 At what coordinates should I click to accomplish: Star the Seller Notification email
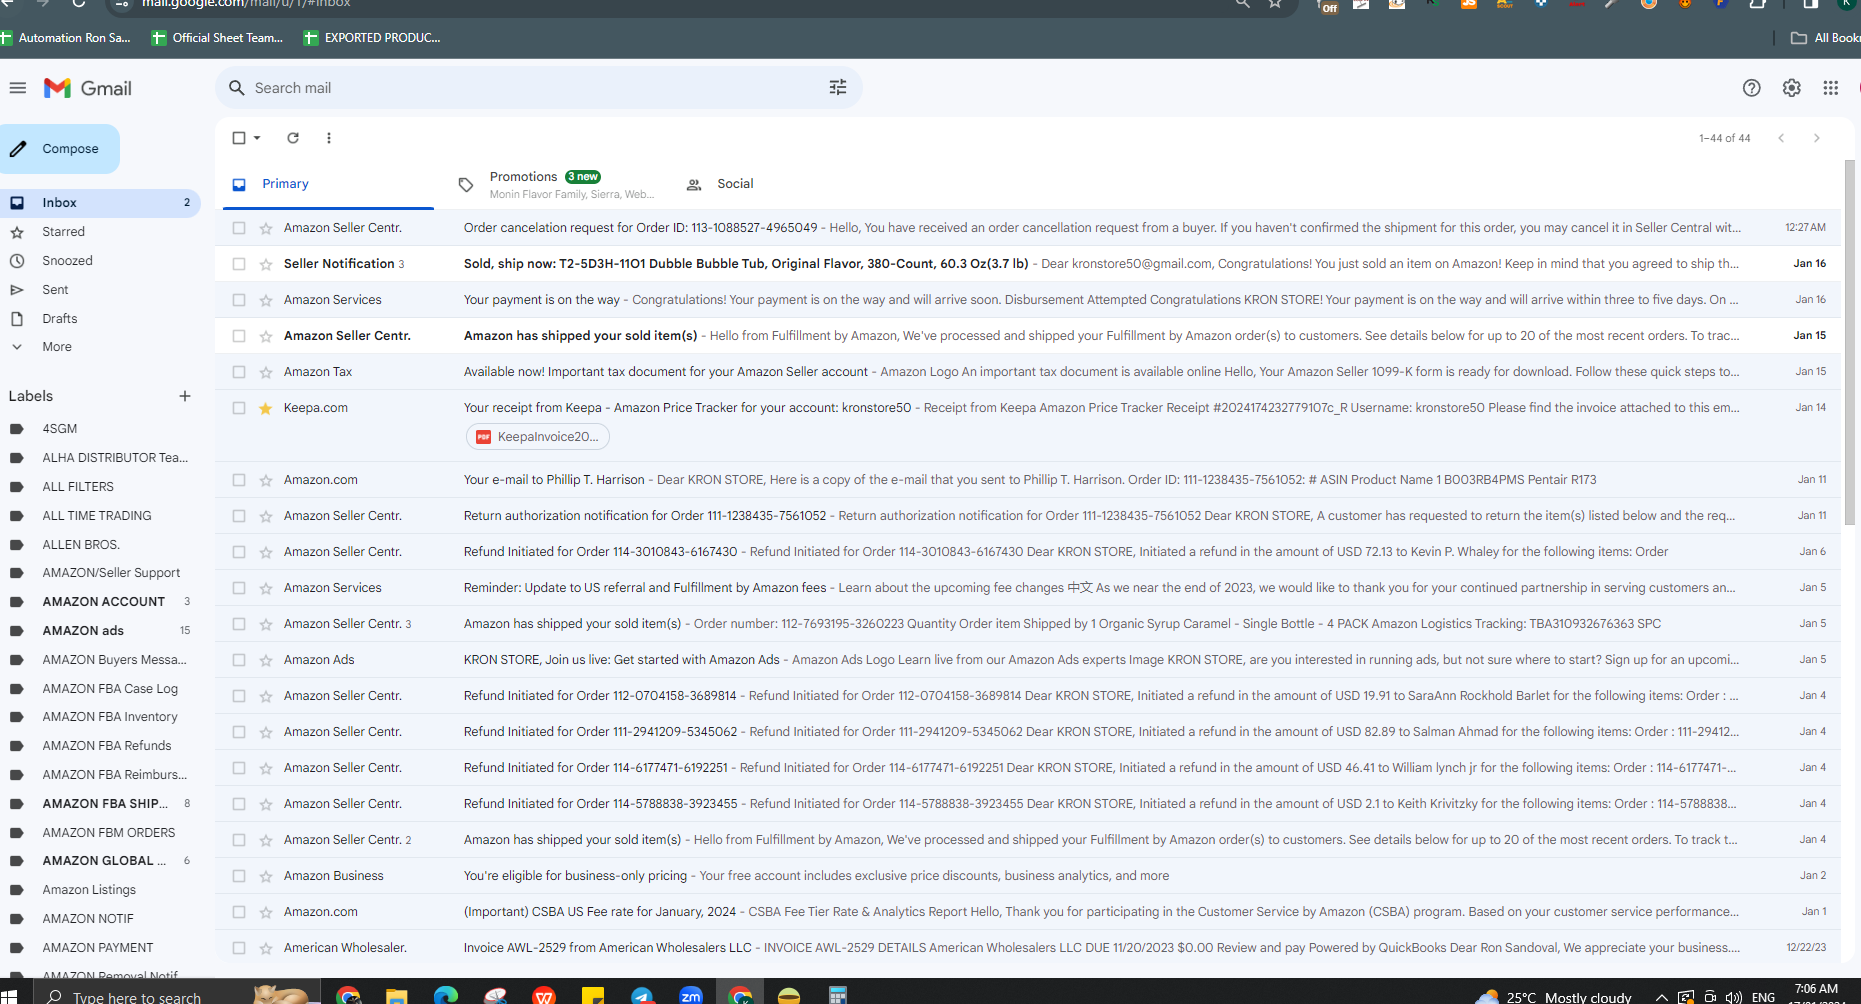coord(266,264)
